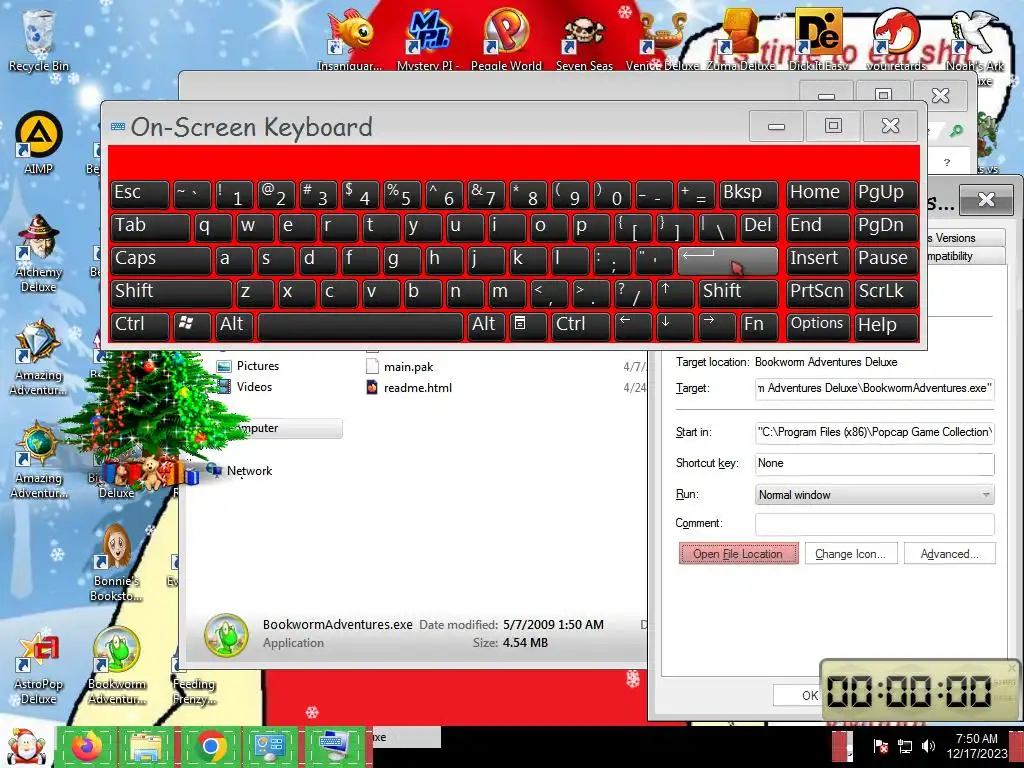Toggle the left Alt key
The width and height of the screenshot is (1024, 768).
pyautogui.click(x=234, y=325)
